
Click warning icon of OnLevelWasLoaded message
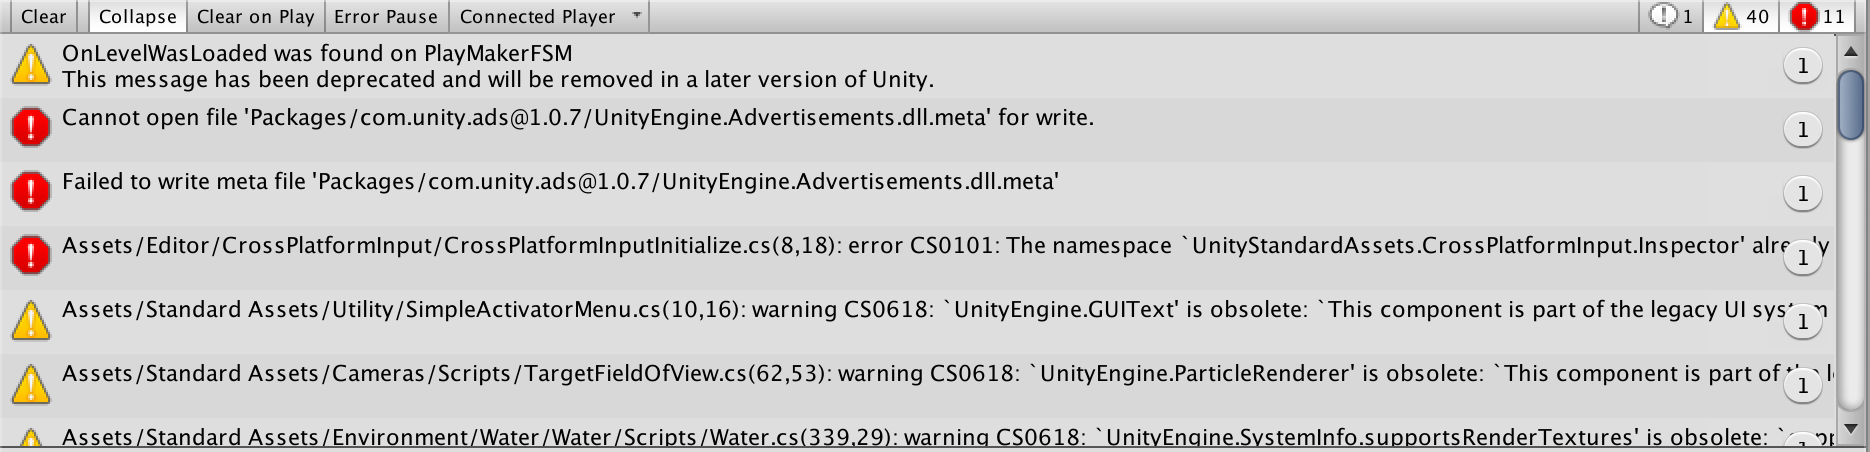pyautogui.click(x=31, y=65)
